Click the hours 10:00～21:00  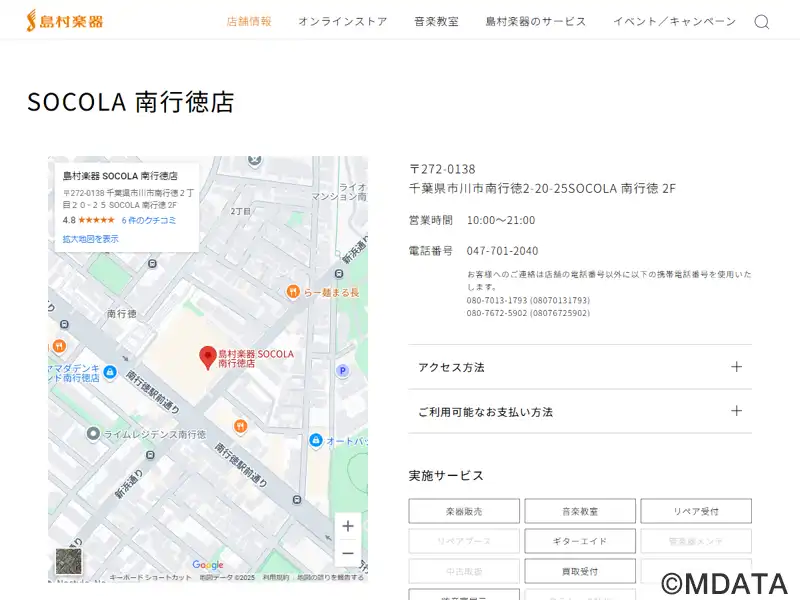[501, 220]
